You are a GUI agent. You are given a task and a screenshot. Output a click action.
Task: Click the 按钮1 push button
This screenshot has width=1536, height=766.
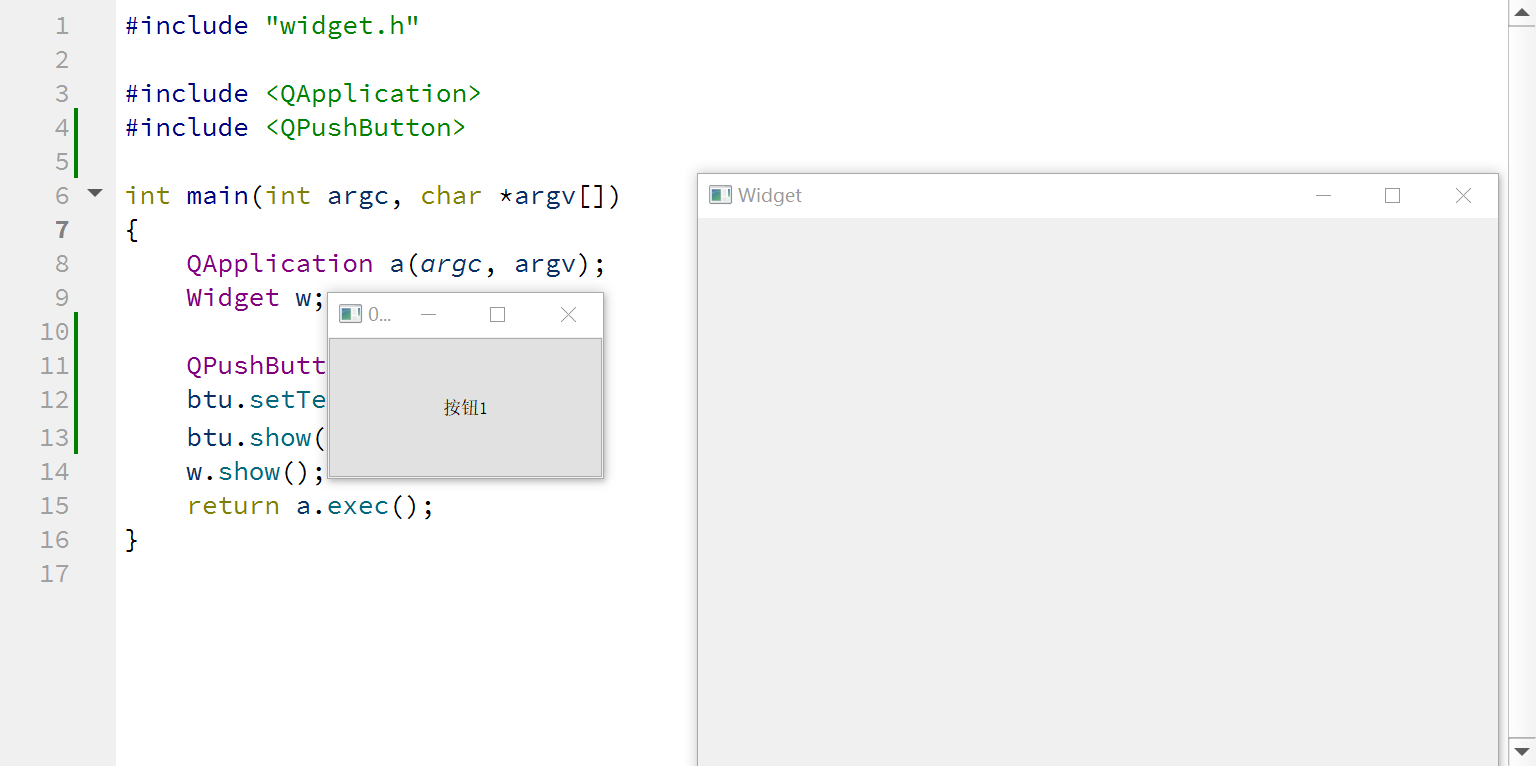[465, 408]
